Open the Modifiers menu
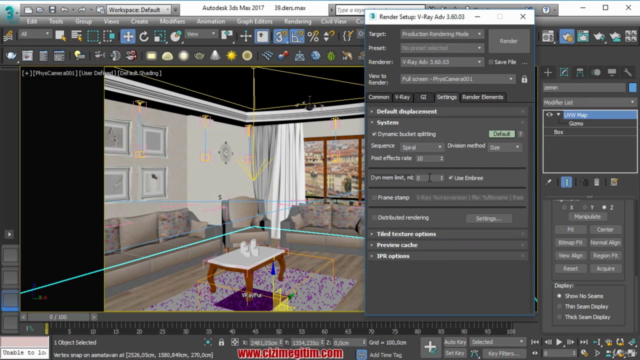 pyautogui.click(x=172, y=21)
